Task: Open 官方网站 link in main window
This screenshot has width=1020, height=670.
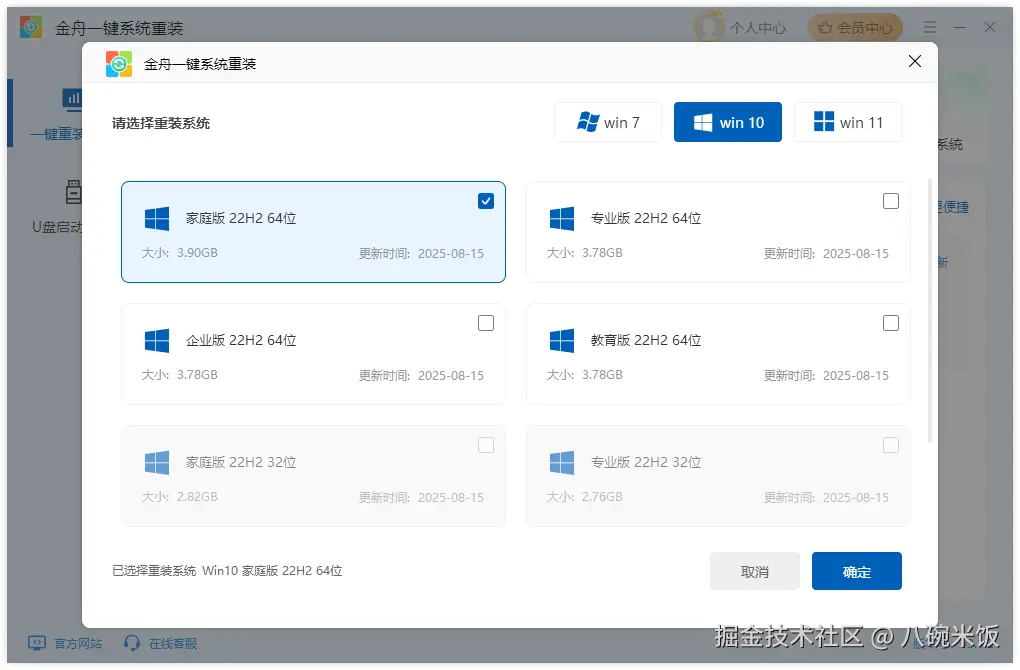Action: click(x=78, y=643)
